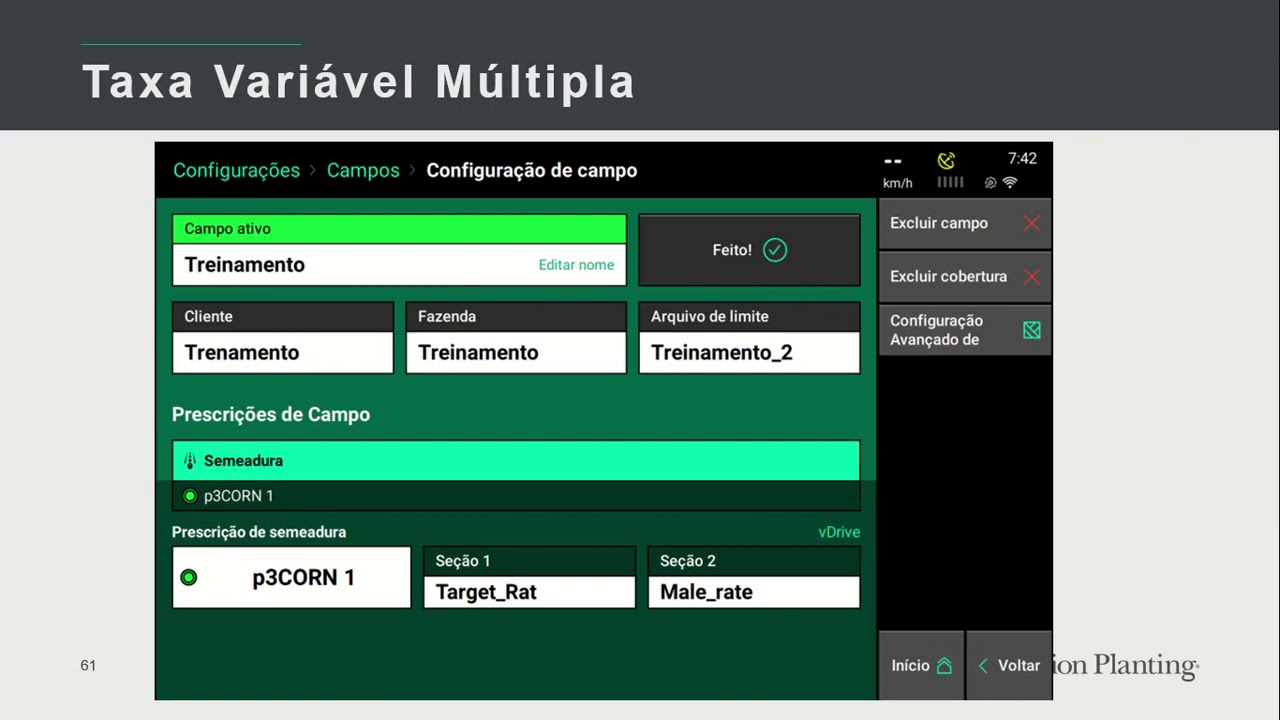Open the Fazenda field Treinamento
Image resolution: width=1280 pixels, height=720 pixels.
pos(516,338)
